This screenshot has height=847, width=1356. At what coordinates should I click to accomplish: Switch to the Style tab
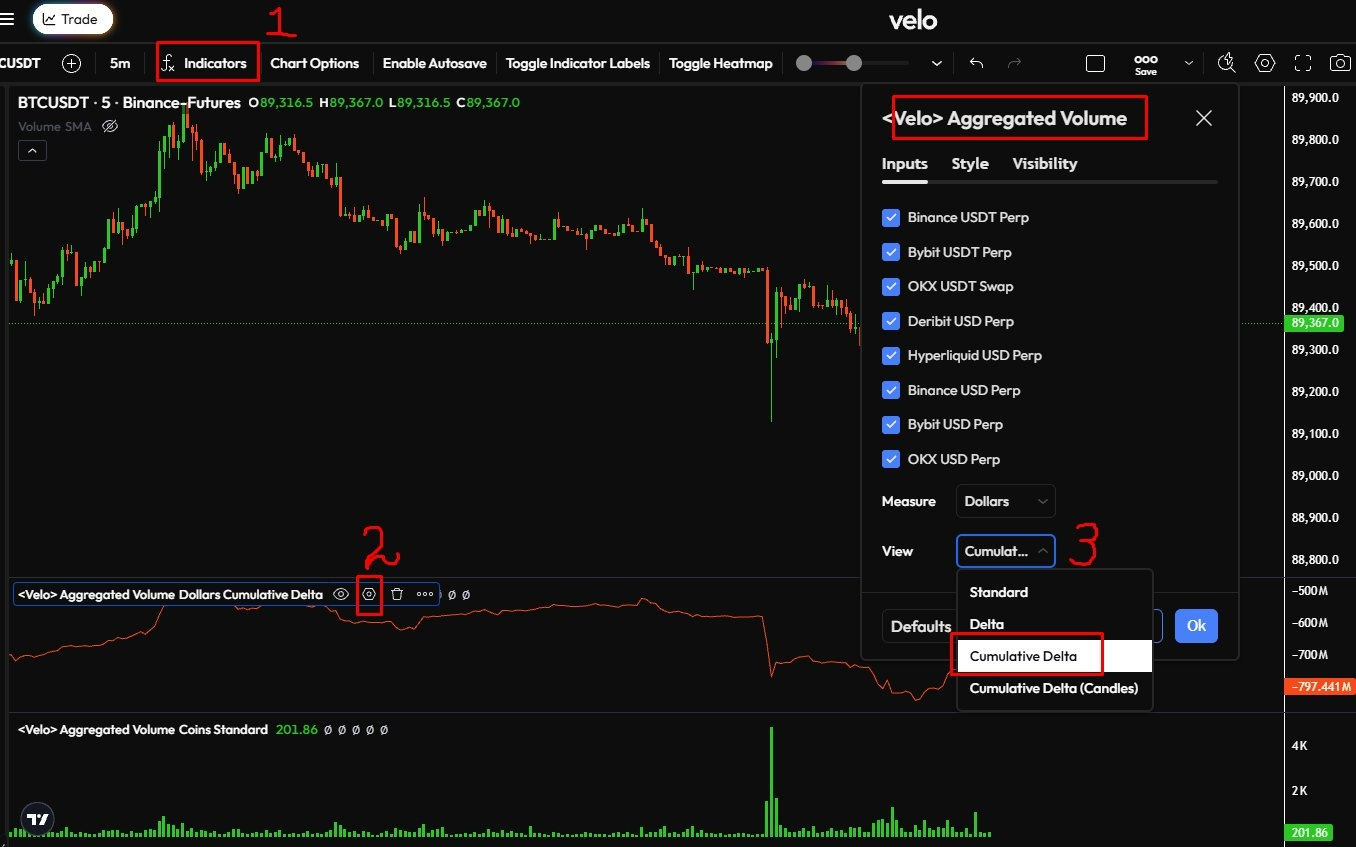[970, 163]
